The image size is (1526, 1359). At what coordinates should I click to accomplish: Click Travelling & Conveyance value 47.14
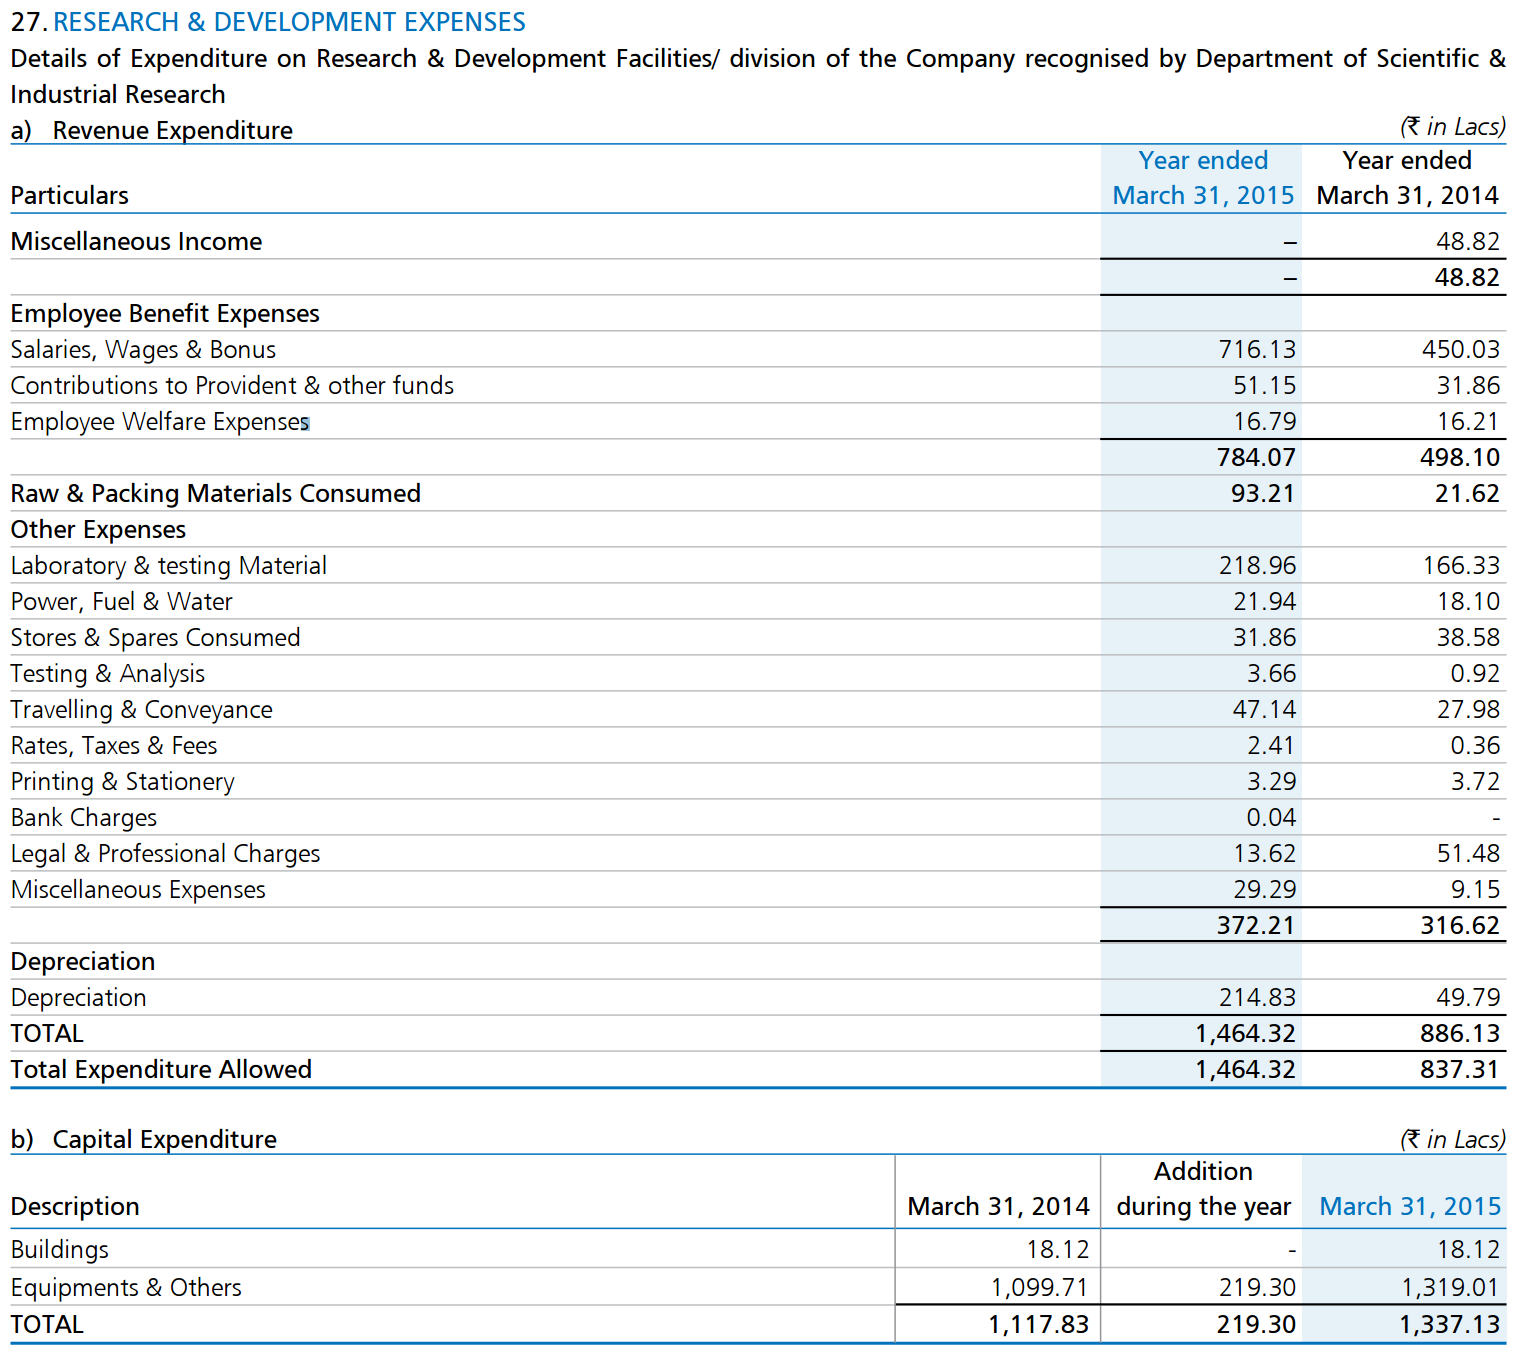pos(1264,709)
